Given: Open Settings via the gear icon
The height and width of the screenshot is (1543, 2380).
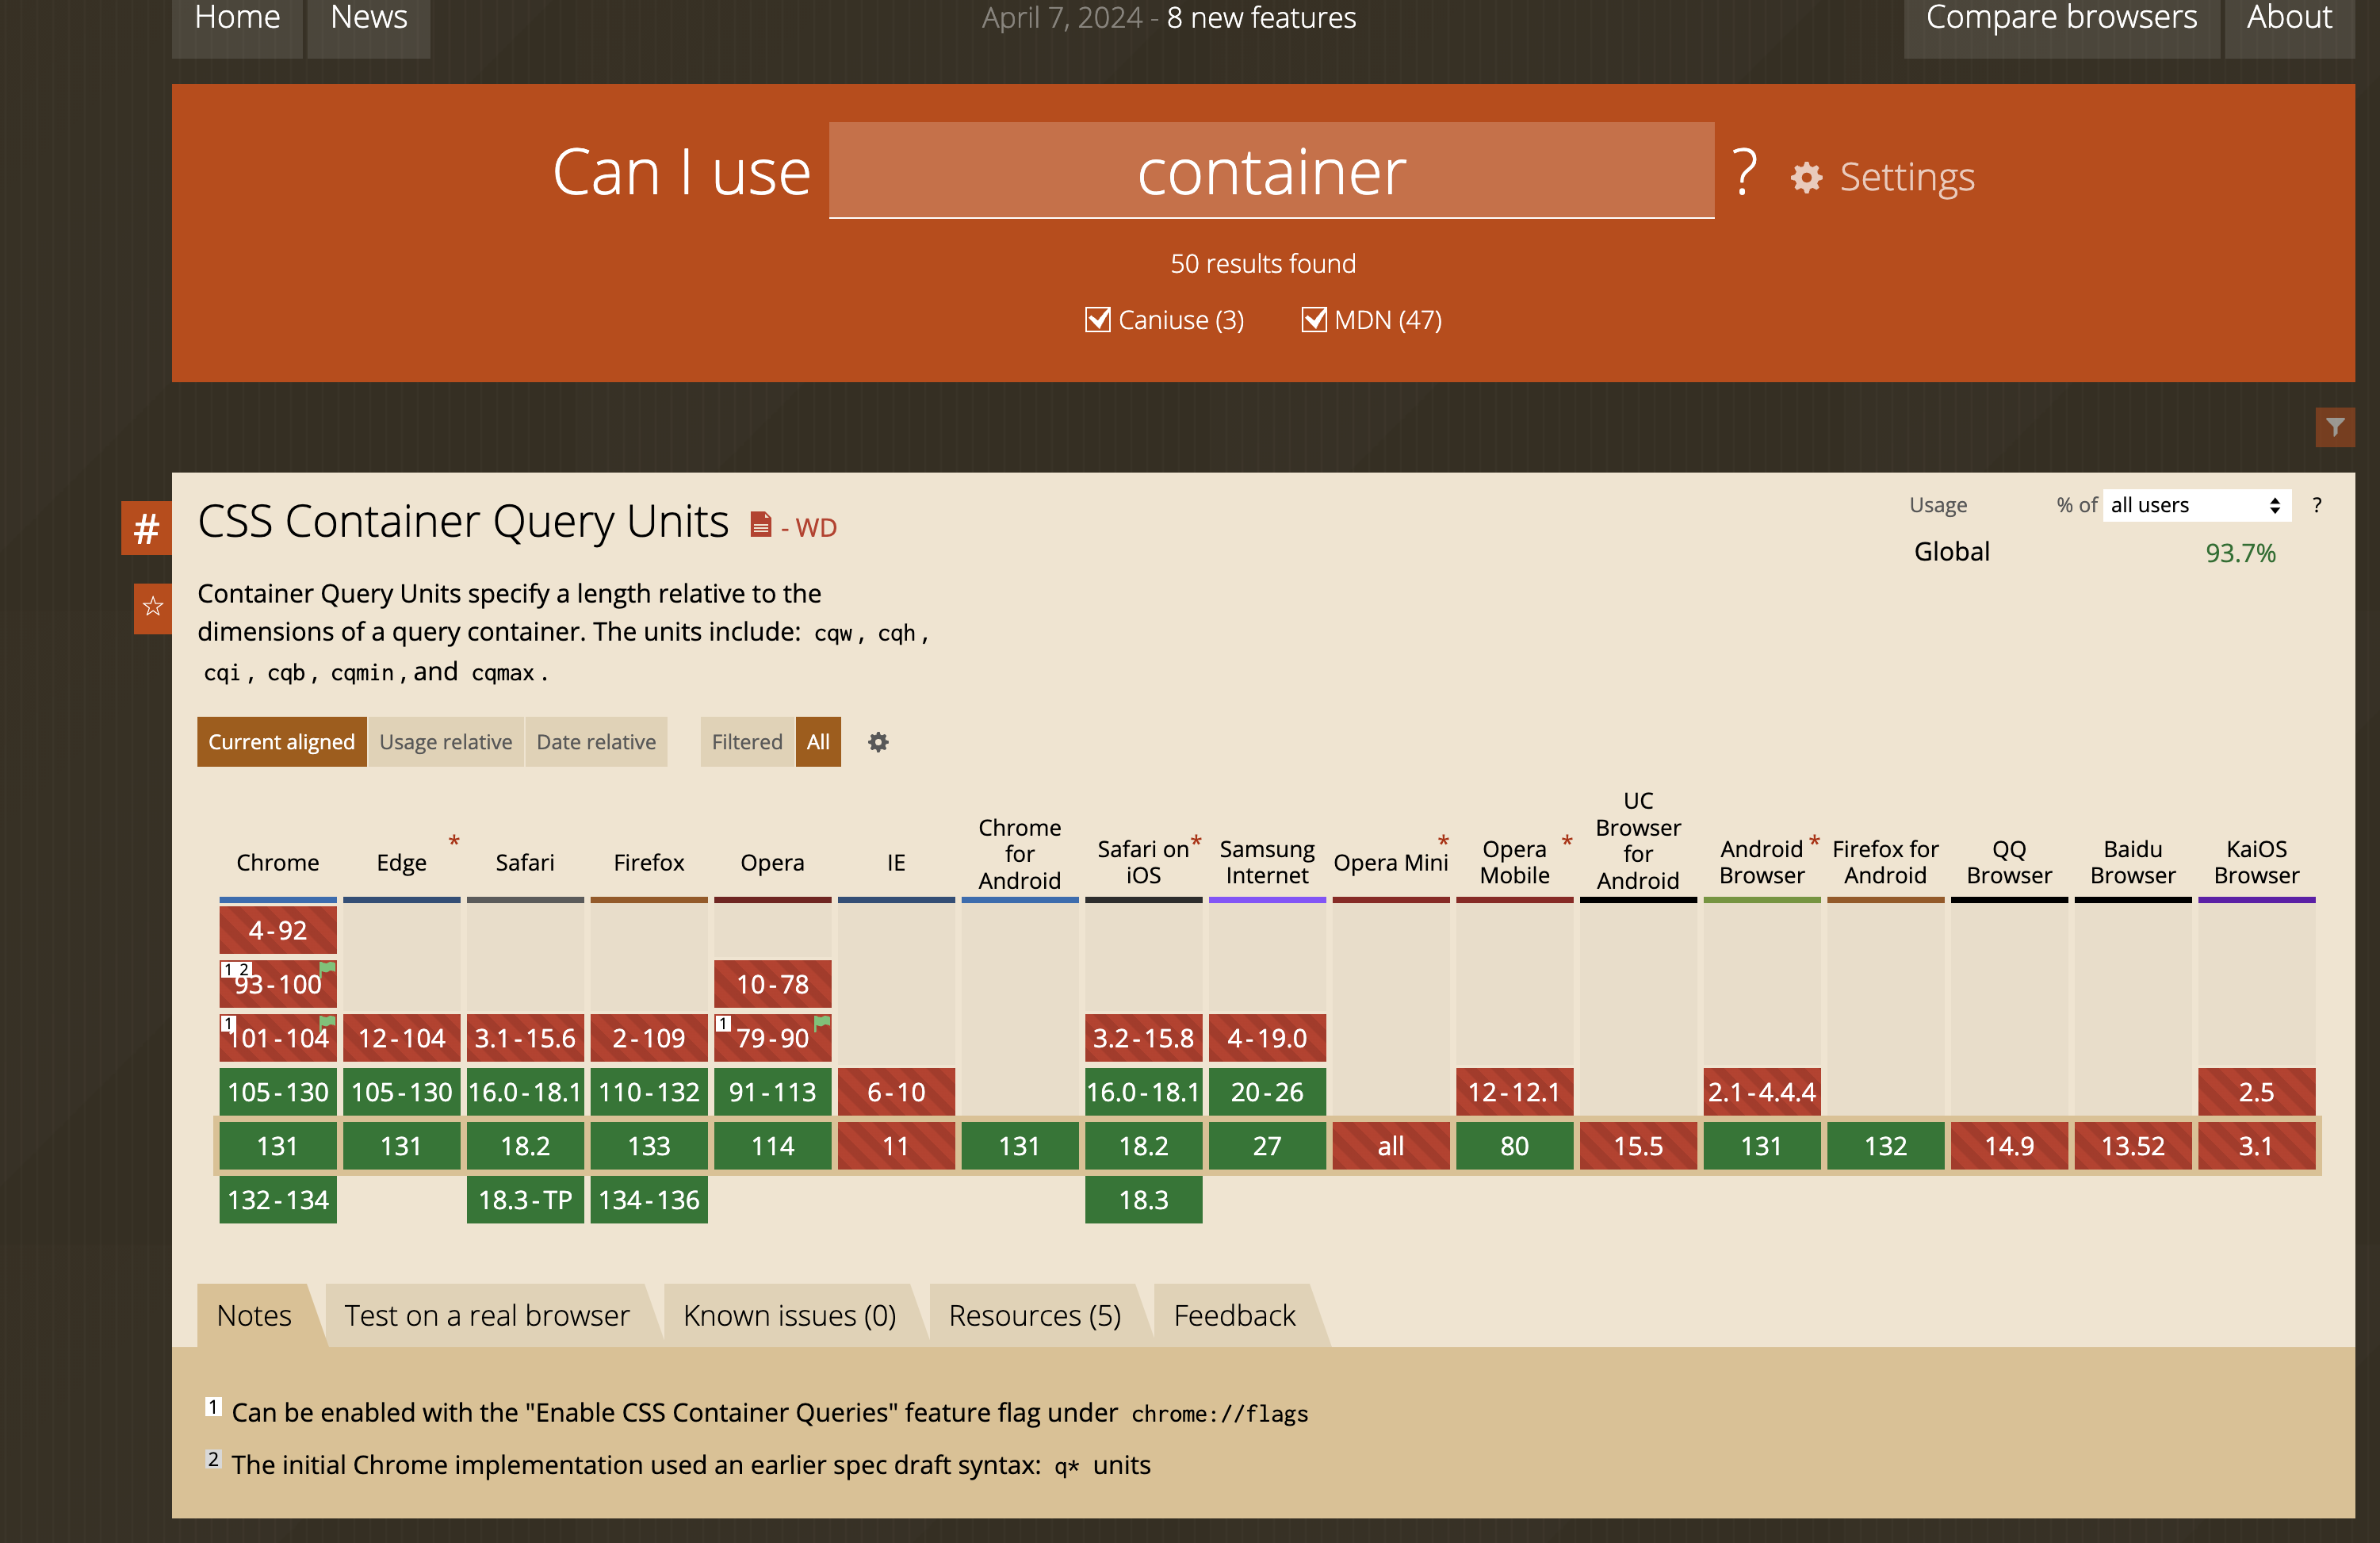Looking at the screenshot, I should [1806, 178].
